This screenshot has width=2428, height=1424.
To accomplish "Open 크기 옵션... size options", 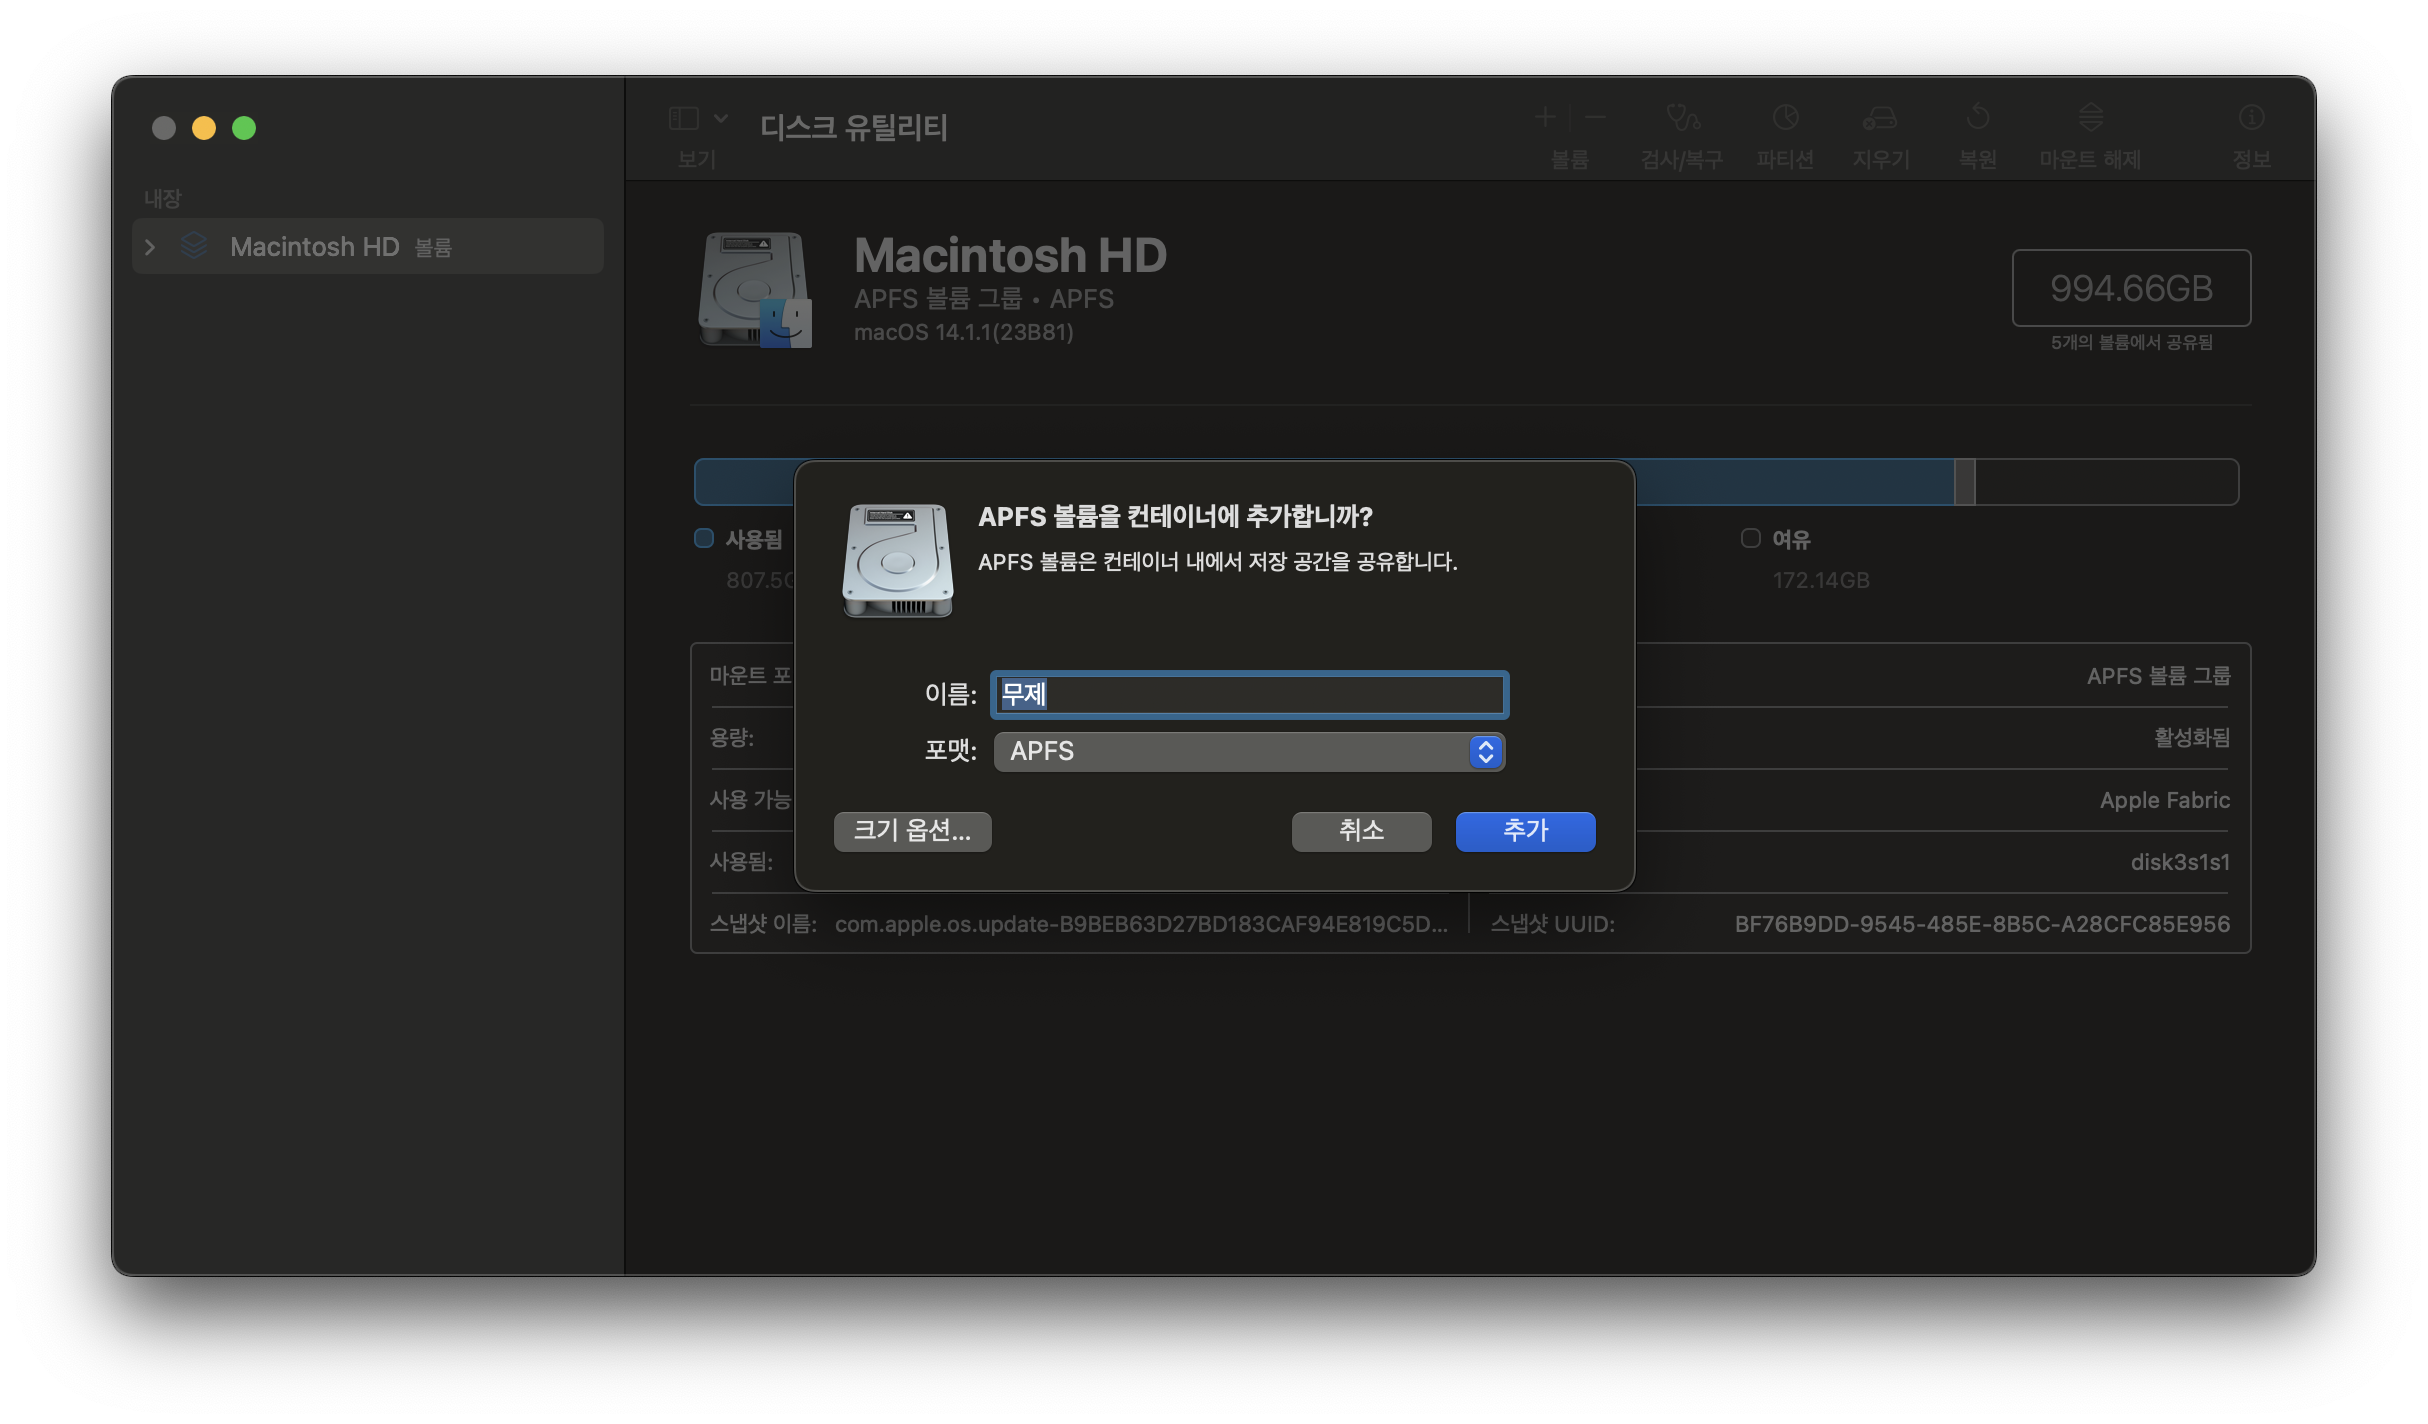I will pyautogui.click(x=912, y=831).
